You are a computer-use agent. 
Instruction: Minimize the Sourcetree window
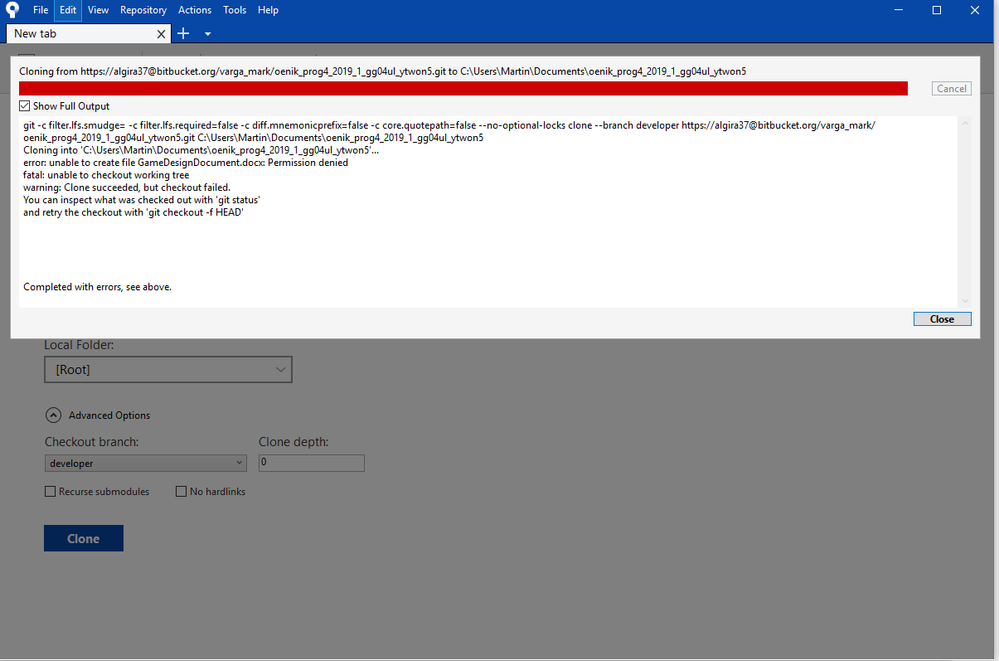pos(898,10)
